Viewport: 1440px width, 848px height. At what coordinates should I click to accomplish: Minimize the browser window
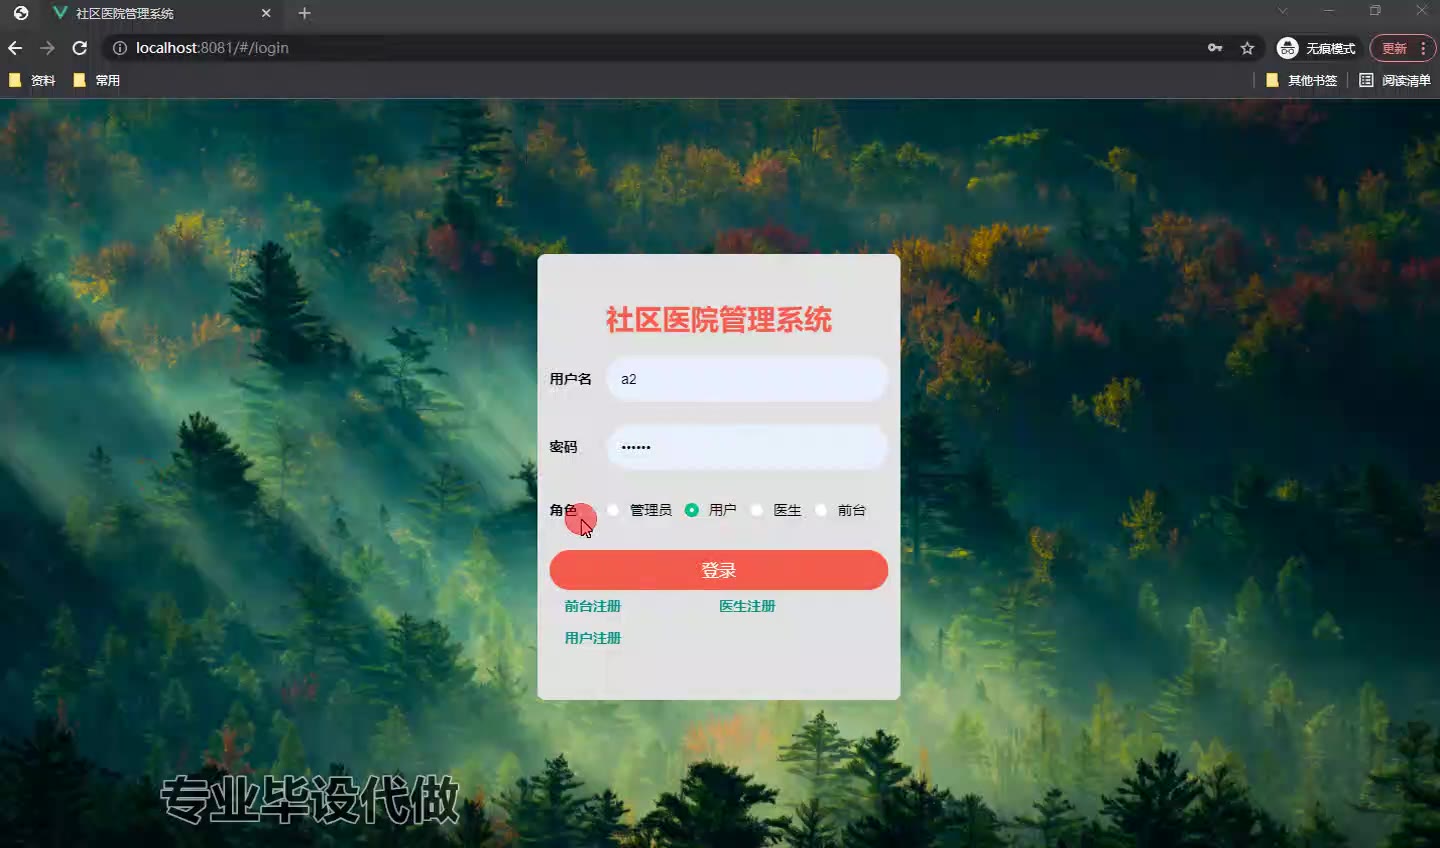[x=1329, y=11]
